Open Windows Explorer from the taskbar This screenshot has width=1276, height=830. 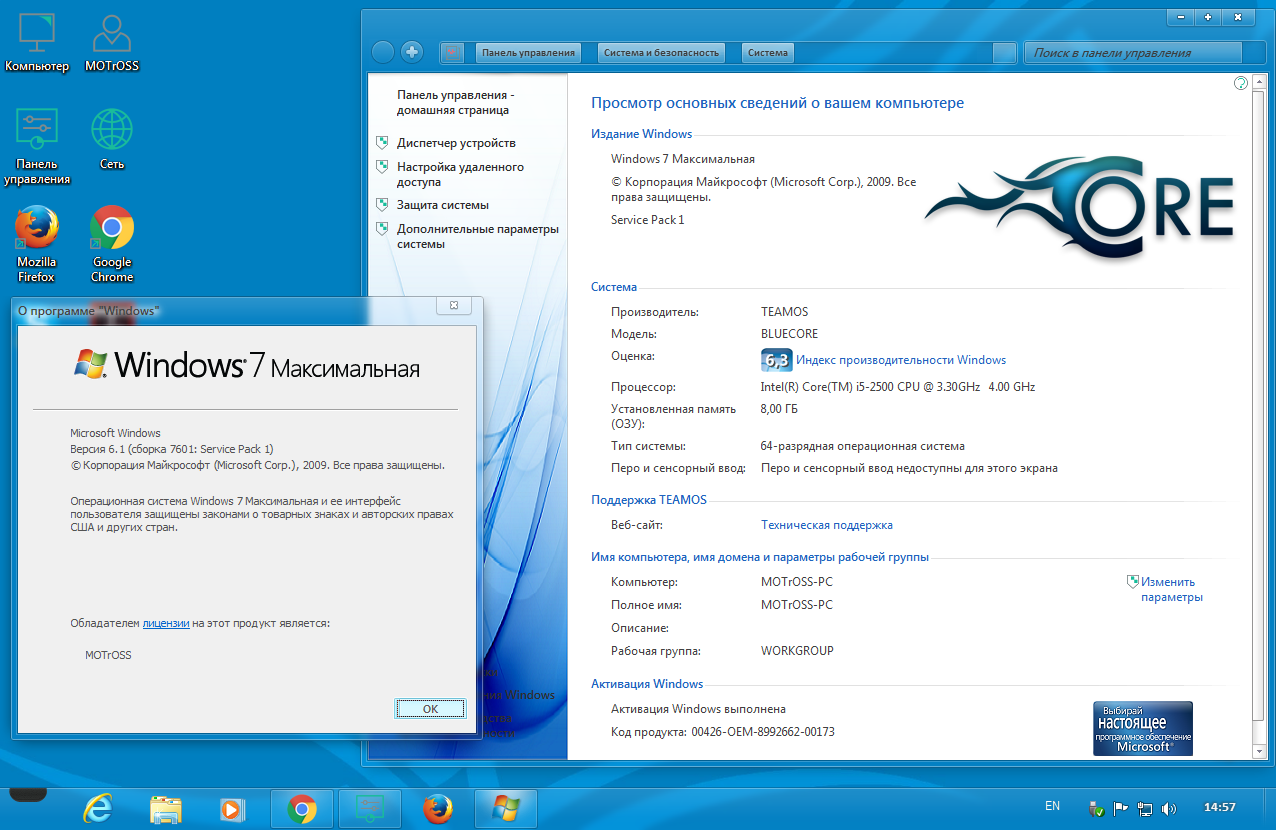(x=165, y=809)
